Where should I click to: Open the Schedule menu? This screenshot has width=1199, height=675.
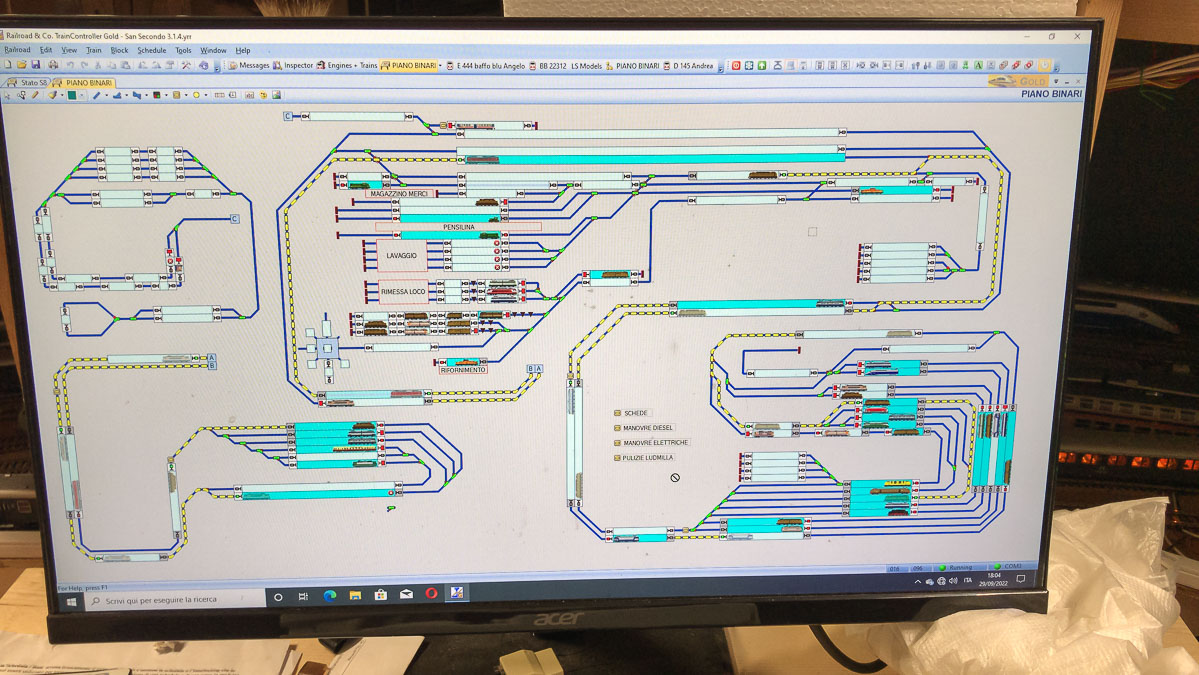(x=151, y=50)
